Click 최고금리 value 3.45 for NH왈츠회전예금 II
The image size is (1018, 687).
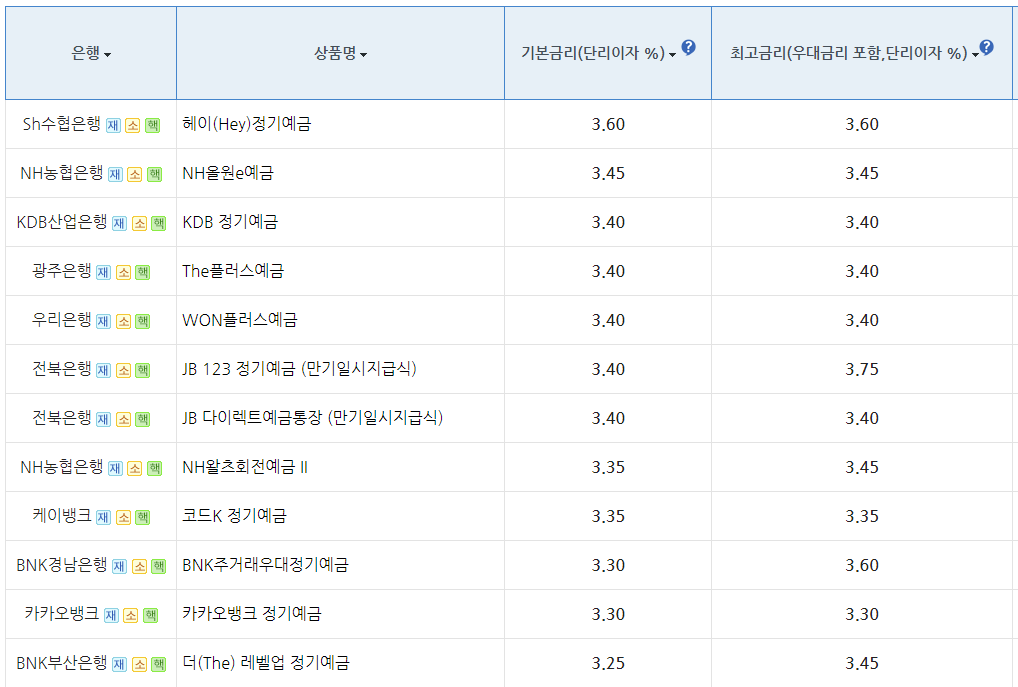(x=862, y=468)
